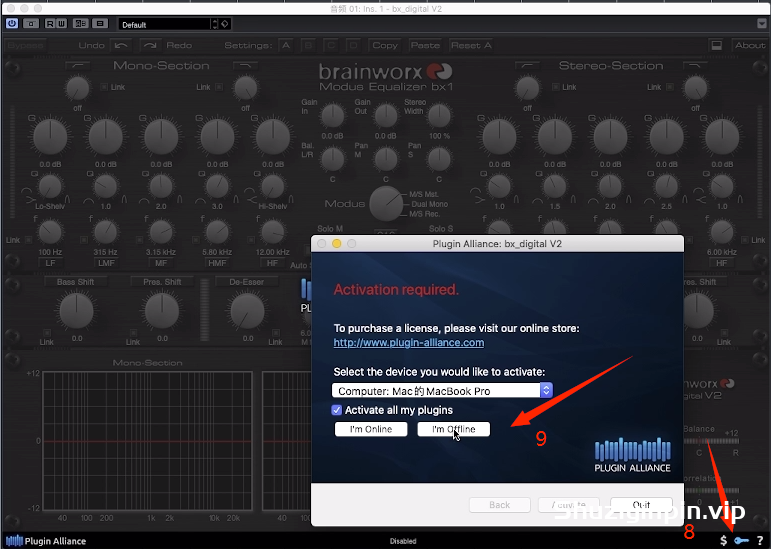This screenshot has width=771, height=549.
Task: Select Settings slot C
Action: tap(331, 45)
